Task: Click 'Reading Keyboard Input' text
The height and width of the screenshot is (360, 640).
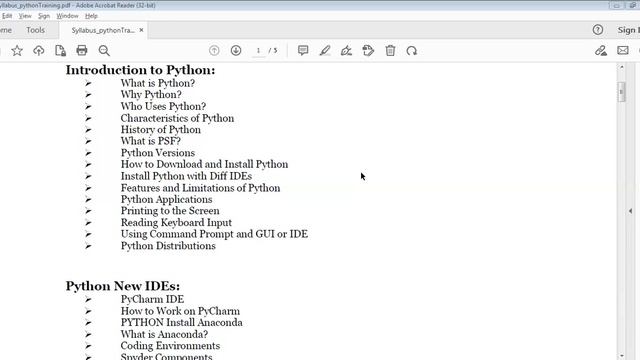Action: pos(176,223)
